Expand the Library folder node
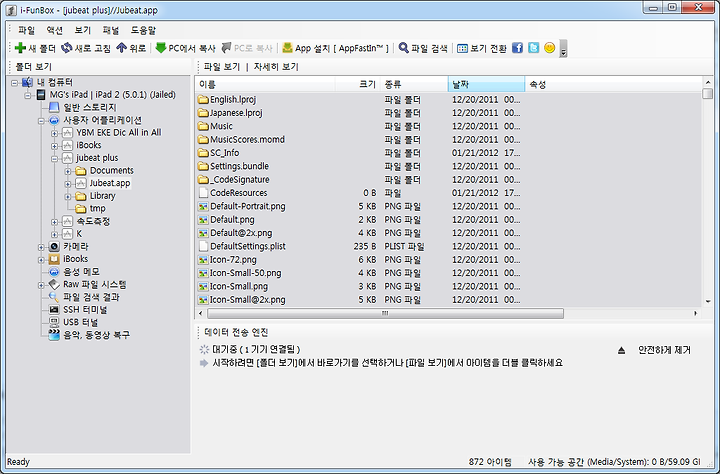Image resolution: width=720 pixels, height=474 pixels. point(68,197)
